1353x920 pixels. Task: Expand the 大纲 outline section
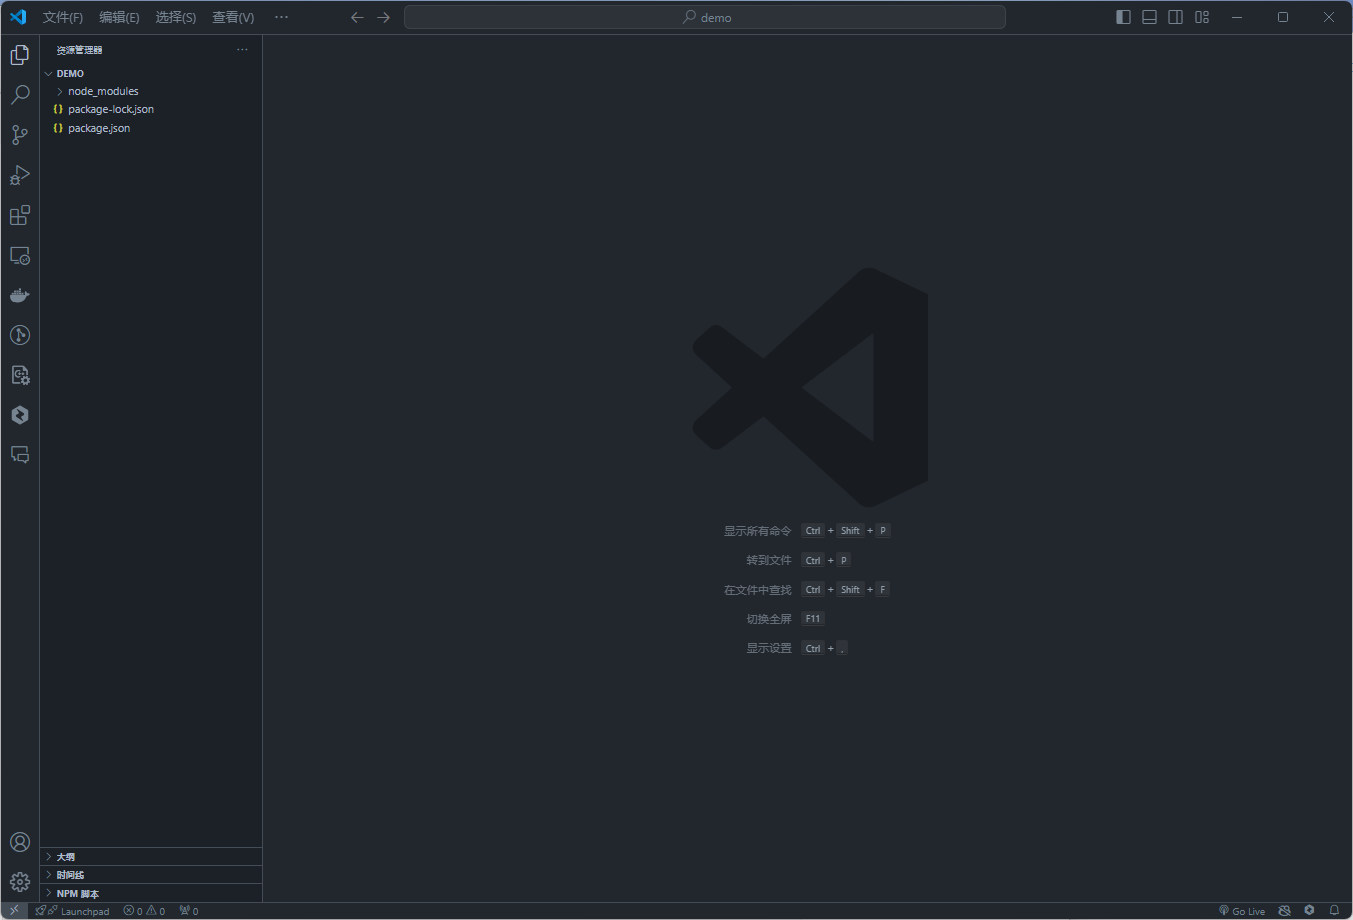coord(66,857)
